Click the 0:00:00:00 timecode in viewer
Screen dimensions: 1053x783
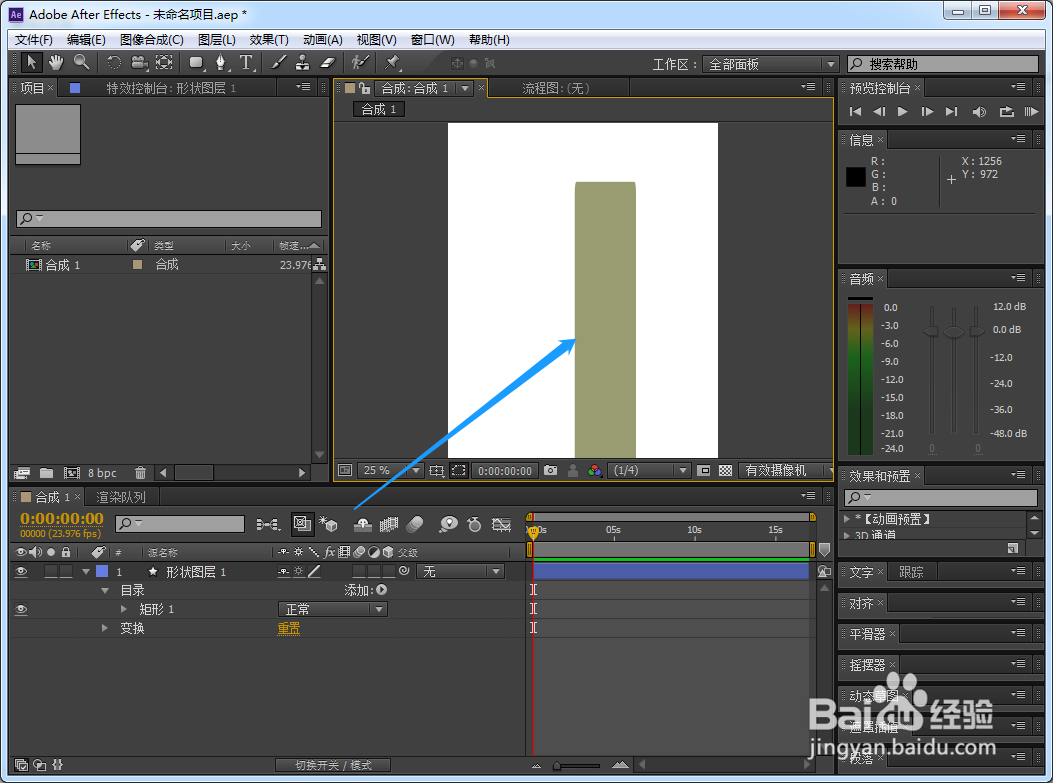505,471
